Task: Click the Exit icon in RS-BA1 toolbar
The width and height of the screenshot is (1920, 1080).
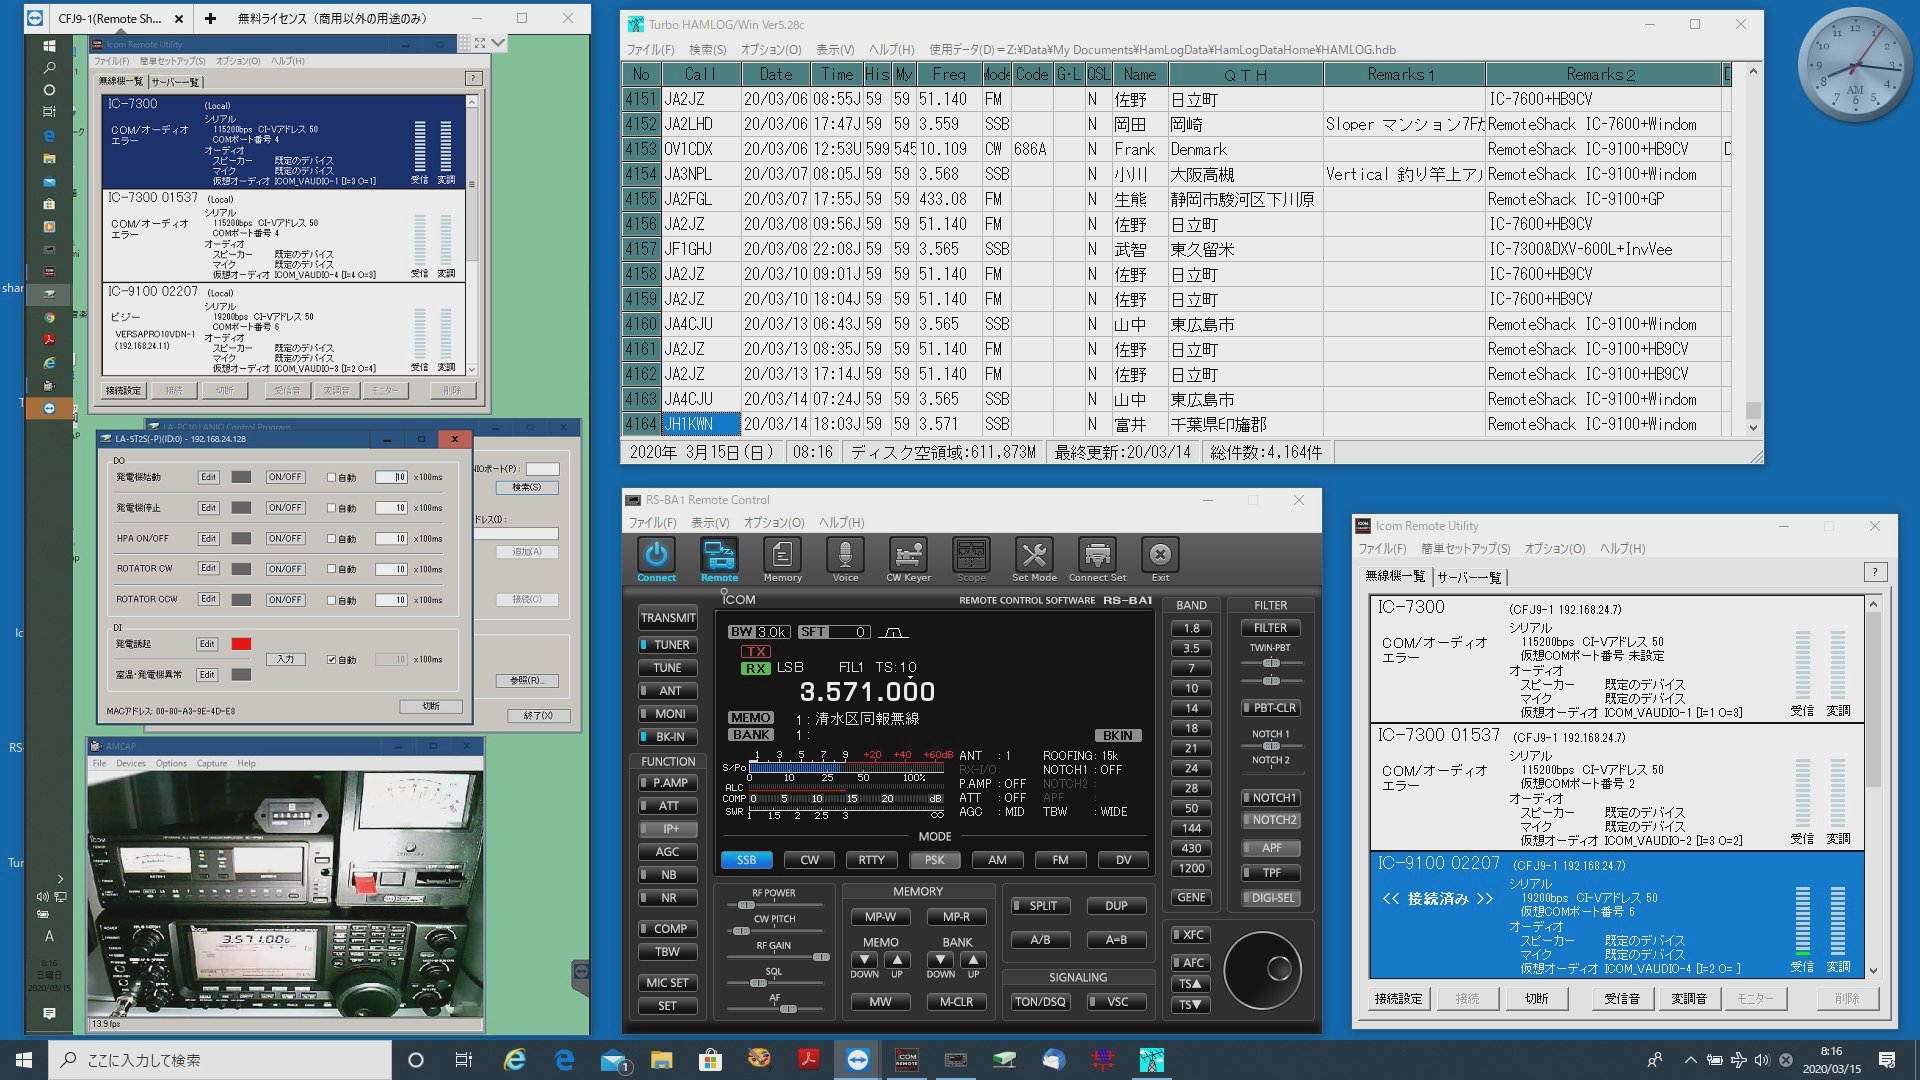Action: click(x=1160, y=556)
